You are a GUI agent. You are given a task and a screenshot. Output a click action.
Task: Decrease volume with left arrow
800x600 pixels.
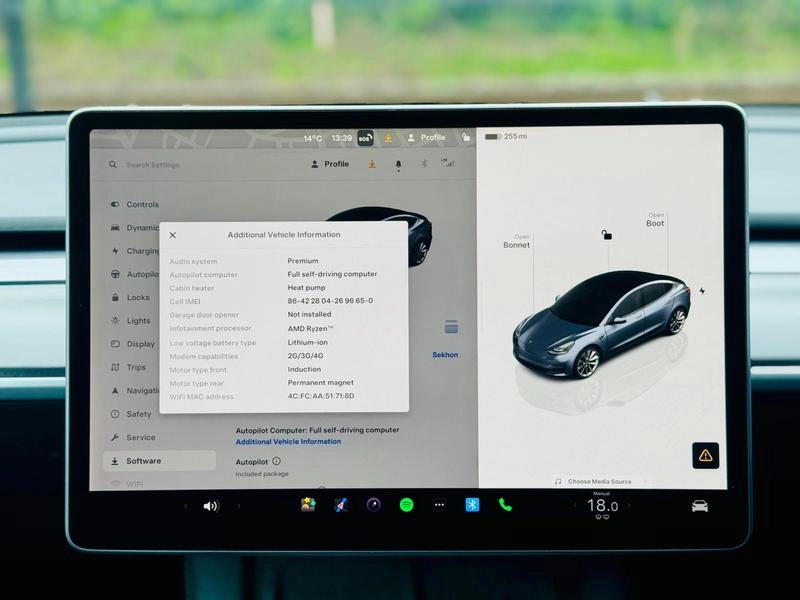click(x=185, y=506)
